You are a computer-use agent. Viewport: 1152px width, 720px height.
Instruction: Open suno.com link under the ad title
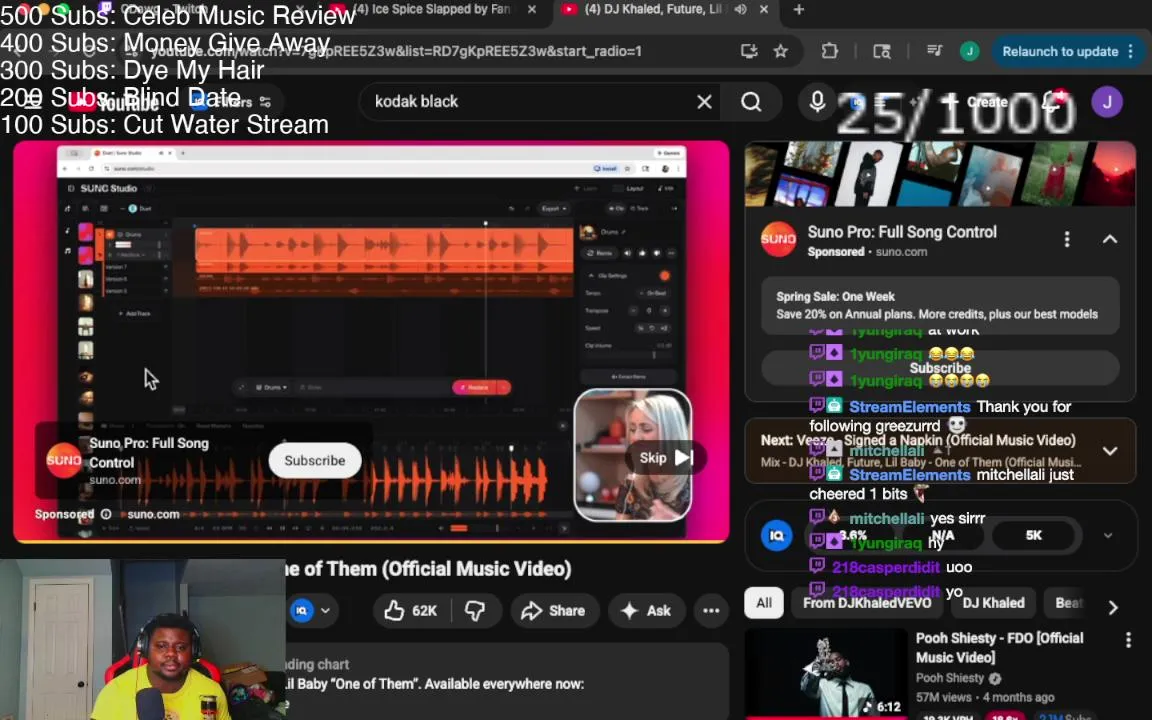tap(115, 480)
